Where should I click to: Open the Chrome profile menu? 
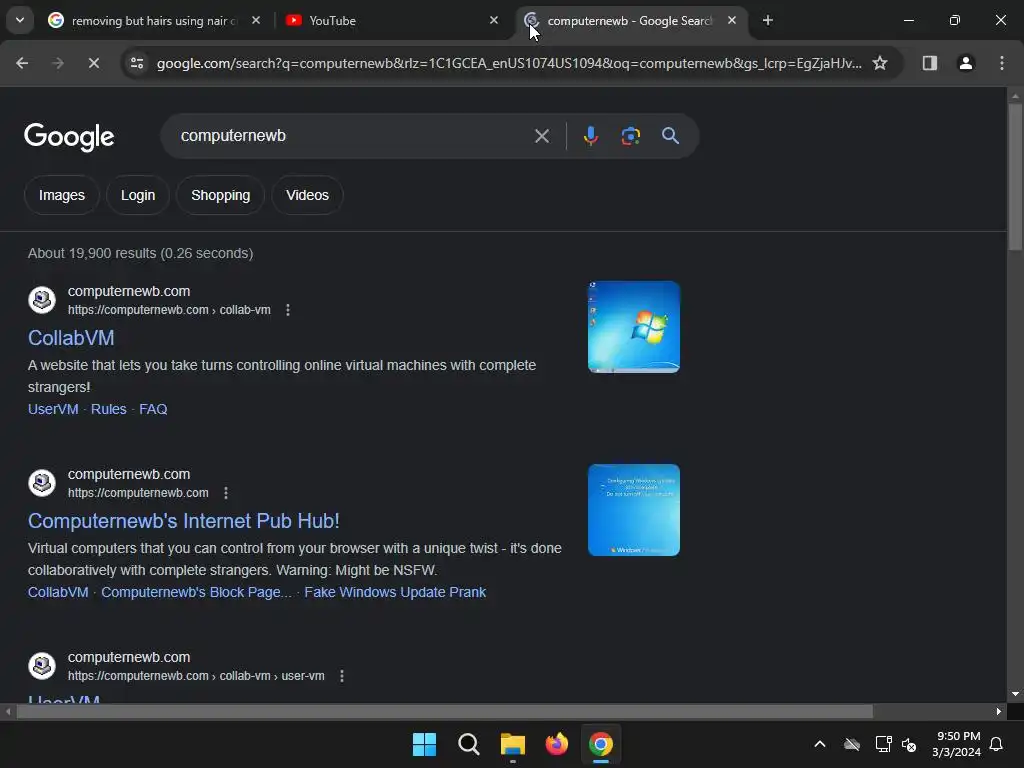(966, 63)
